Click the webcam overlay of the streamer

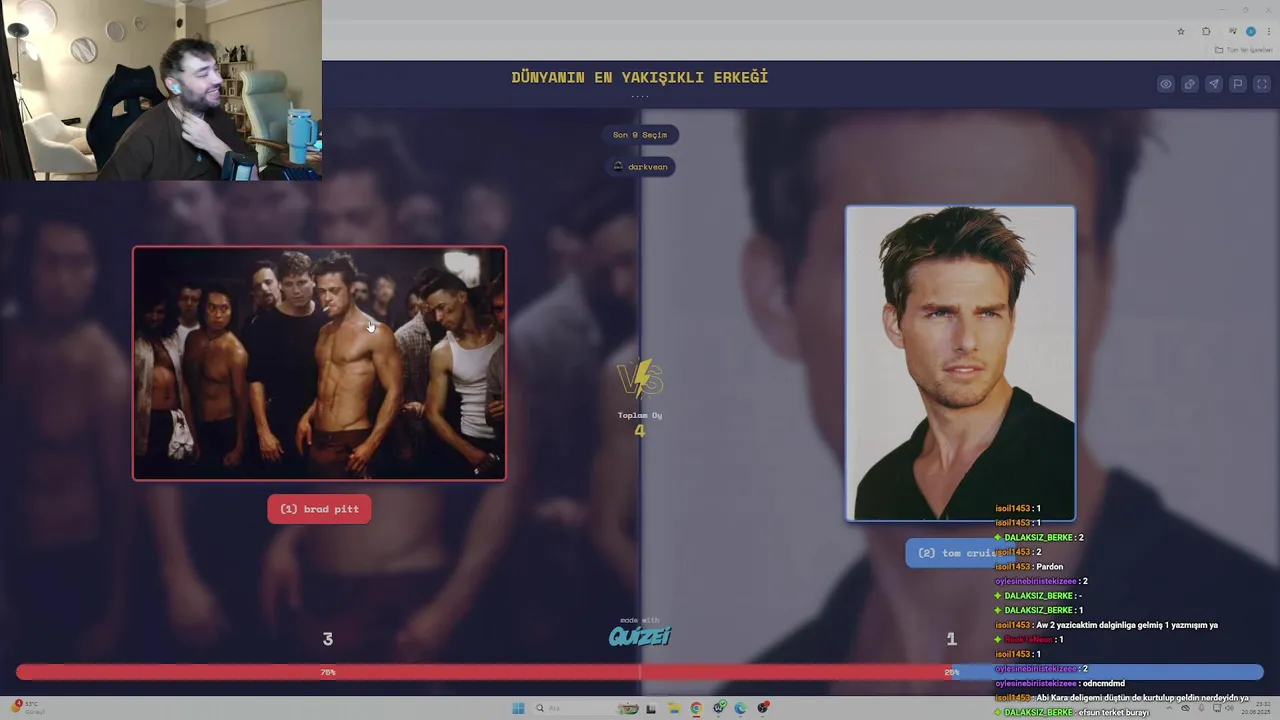click(x=161, y=90)
